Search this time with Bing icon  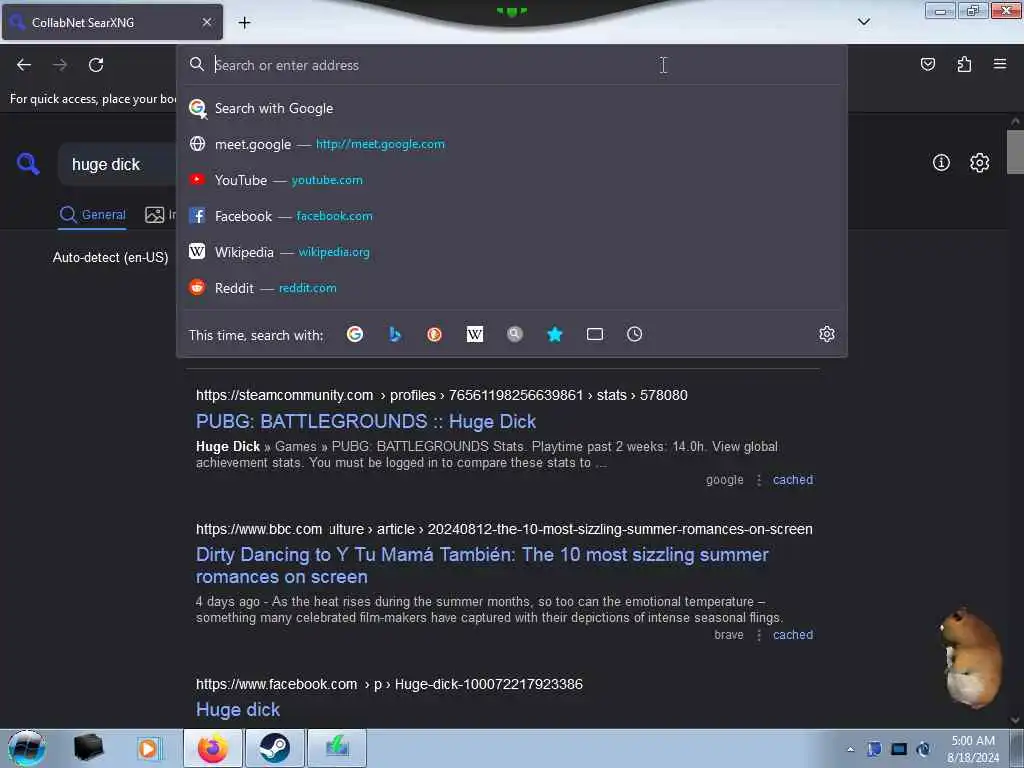click(394, 334)
